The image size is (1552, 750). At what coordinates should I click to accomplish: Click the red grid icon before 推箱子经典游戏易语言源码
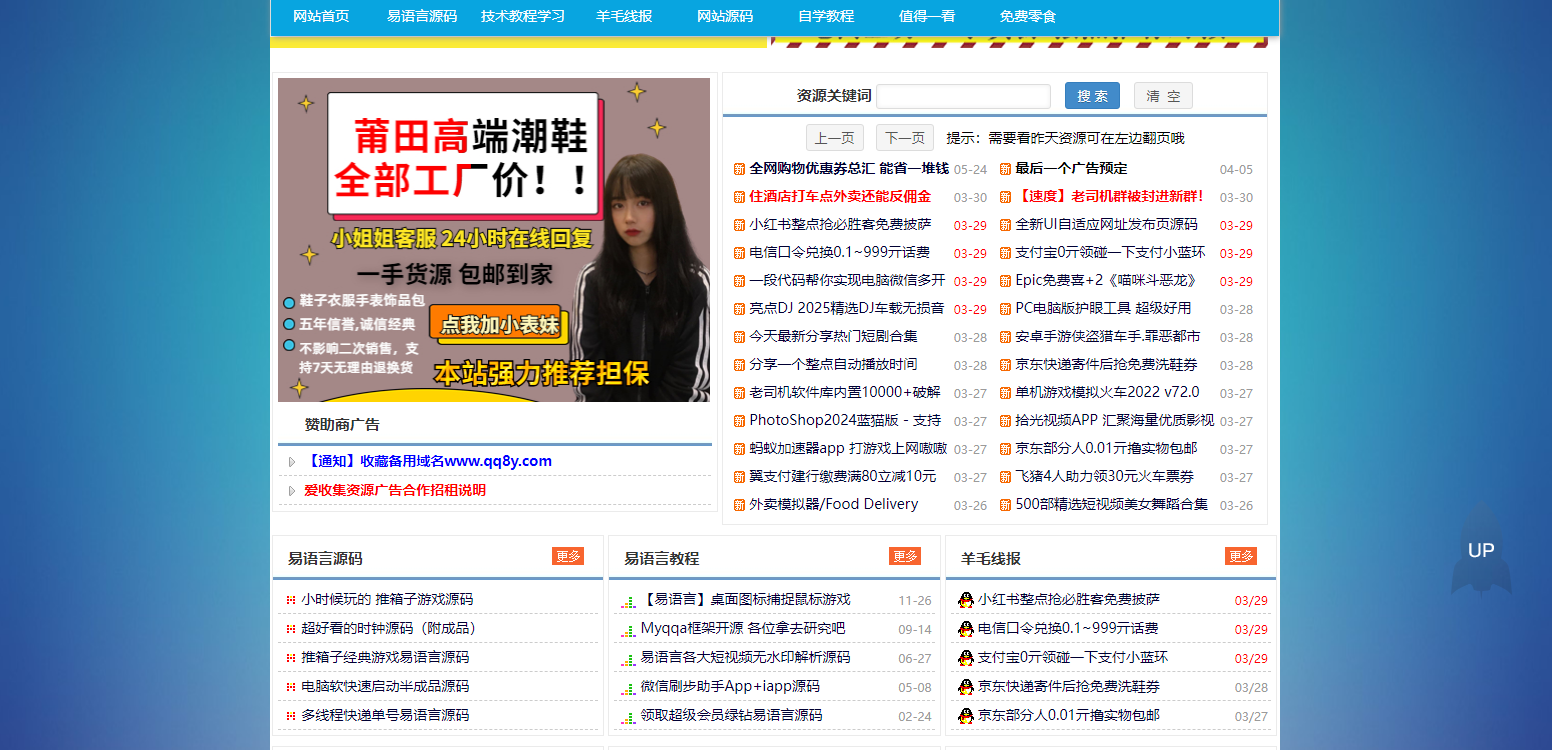[289, 657]
